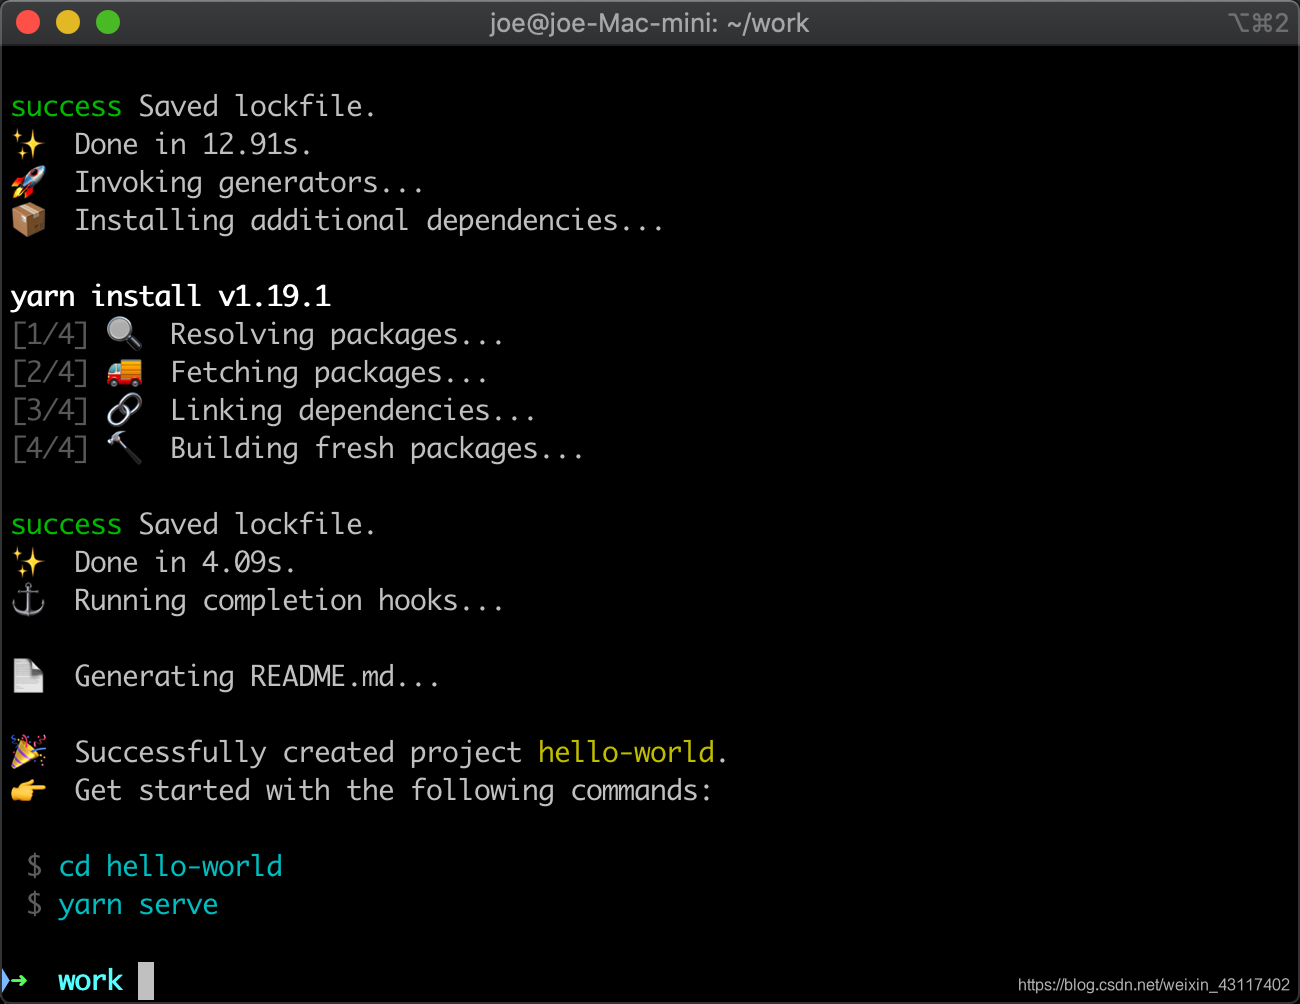Click the '[2/4]' step label
This screenshot has width=1300, height=1004.
tap(50, 372)
